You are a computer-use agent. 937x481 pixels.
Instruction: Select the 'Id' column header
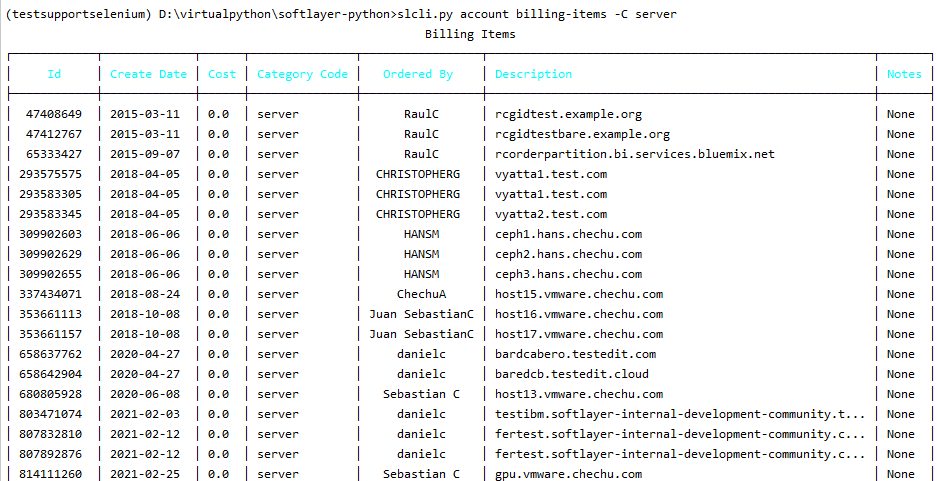click(x=54, y=74)
